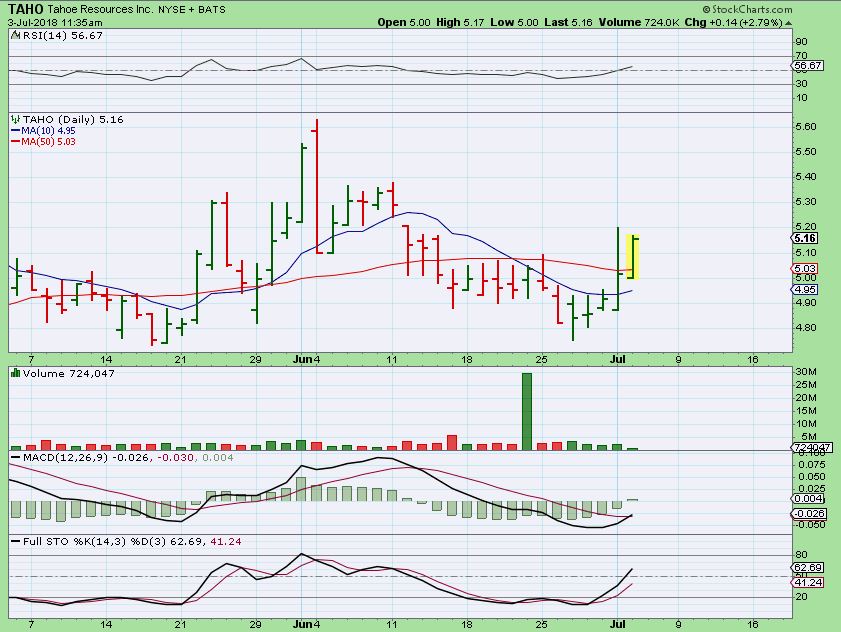The height and width of the screenshot is (632, 841).
Task: Click the NYSE + BATS exchange label
Action: (191, 9)
